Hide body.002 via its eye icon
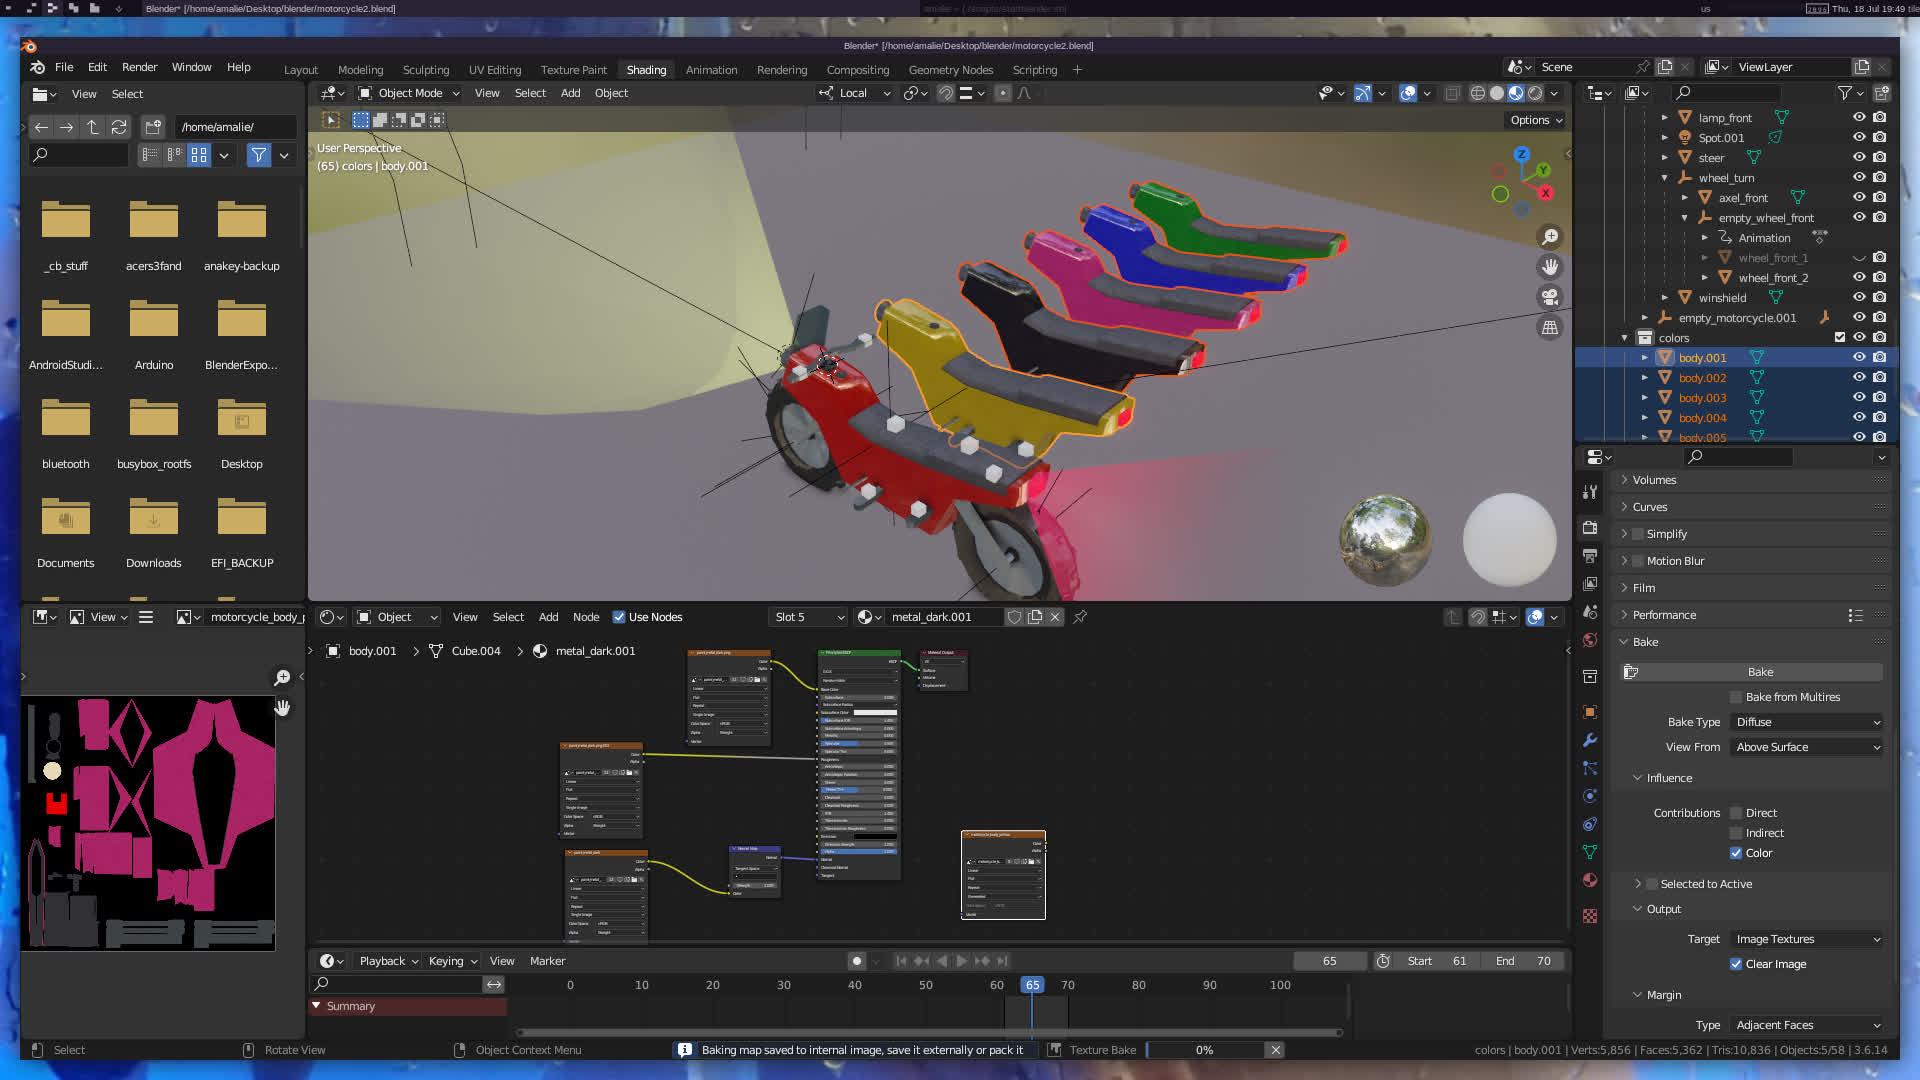The image size is (1920, 1080). pos(1858,377)
